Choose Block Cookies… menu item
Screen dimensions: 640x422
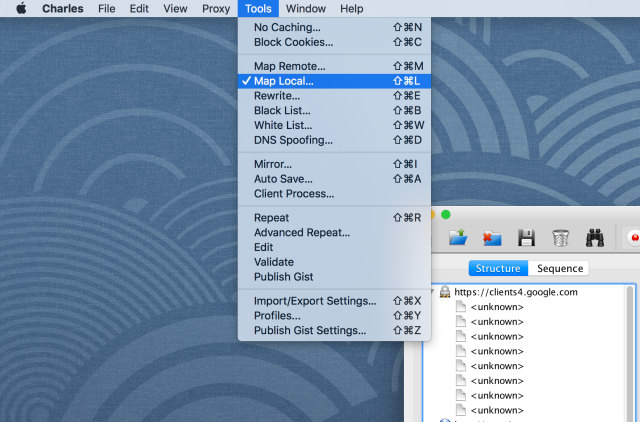click(334, 42)
